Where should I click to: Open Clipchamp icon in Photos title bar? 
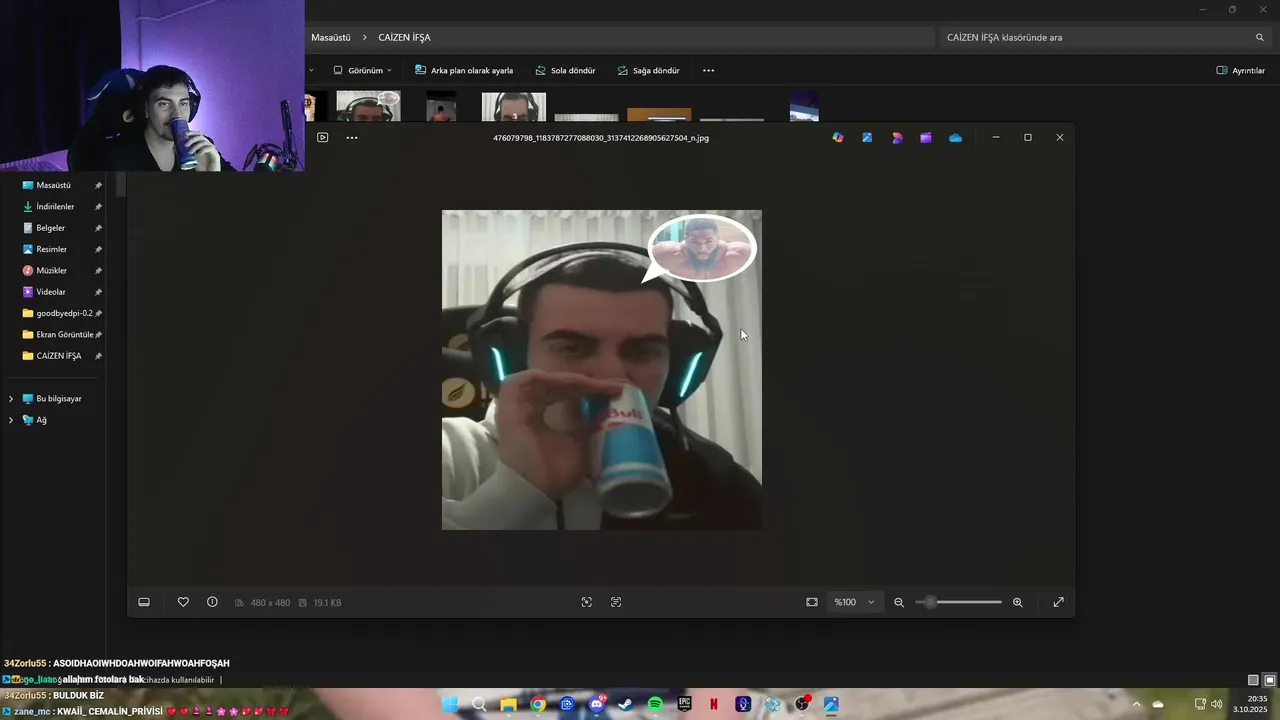[x=926, y=137]
